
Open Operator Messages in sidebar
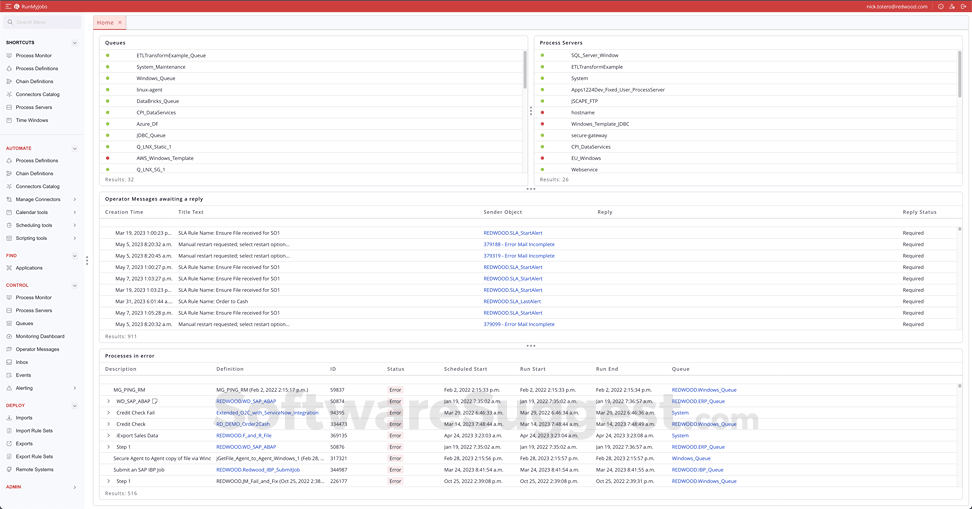coord(37,349)
